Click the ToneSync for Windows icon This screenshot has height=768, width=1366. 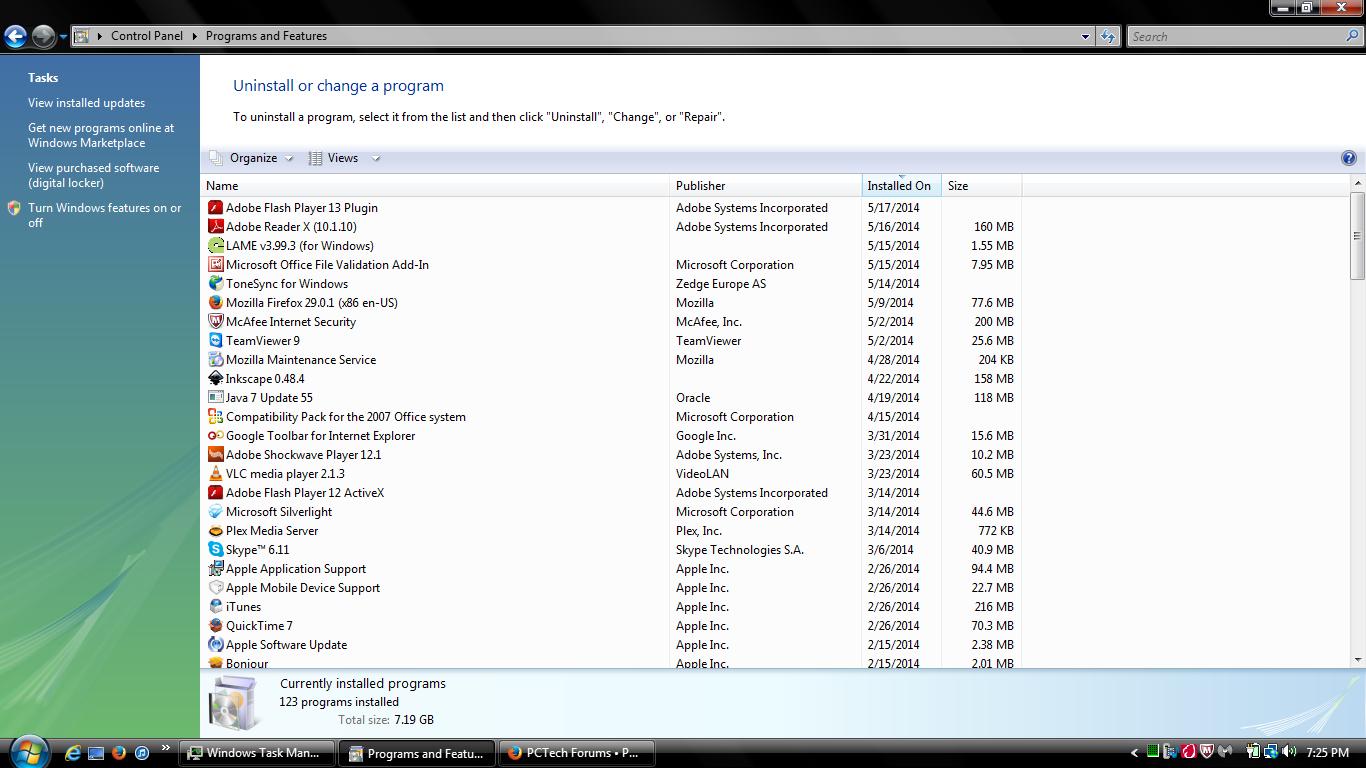click(215, 284)
